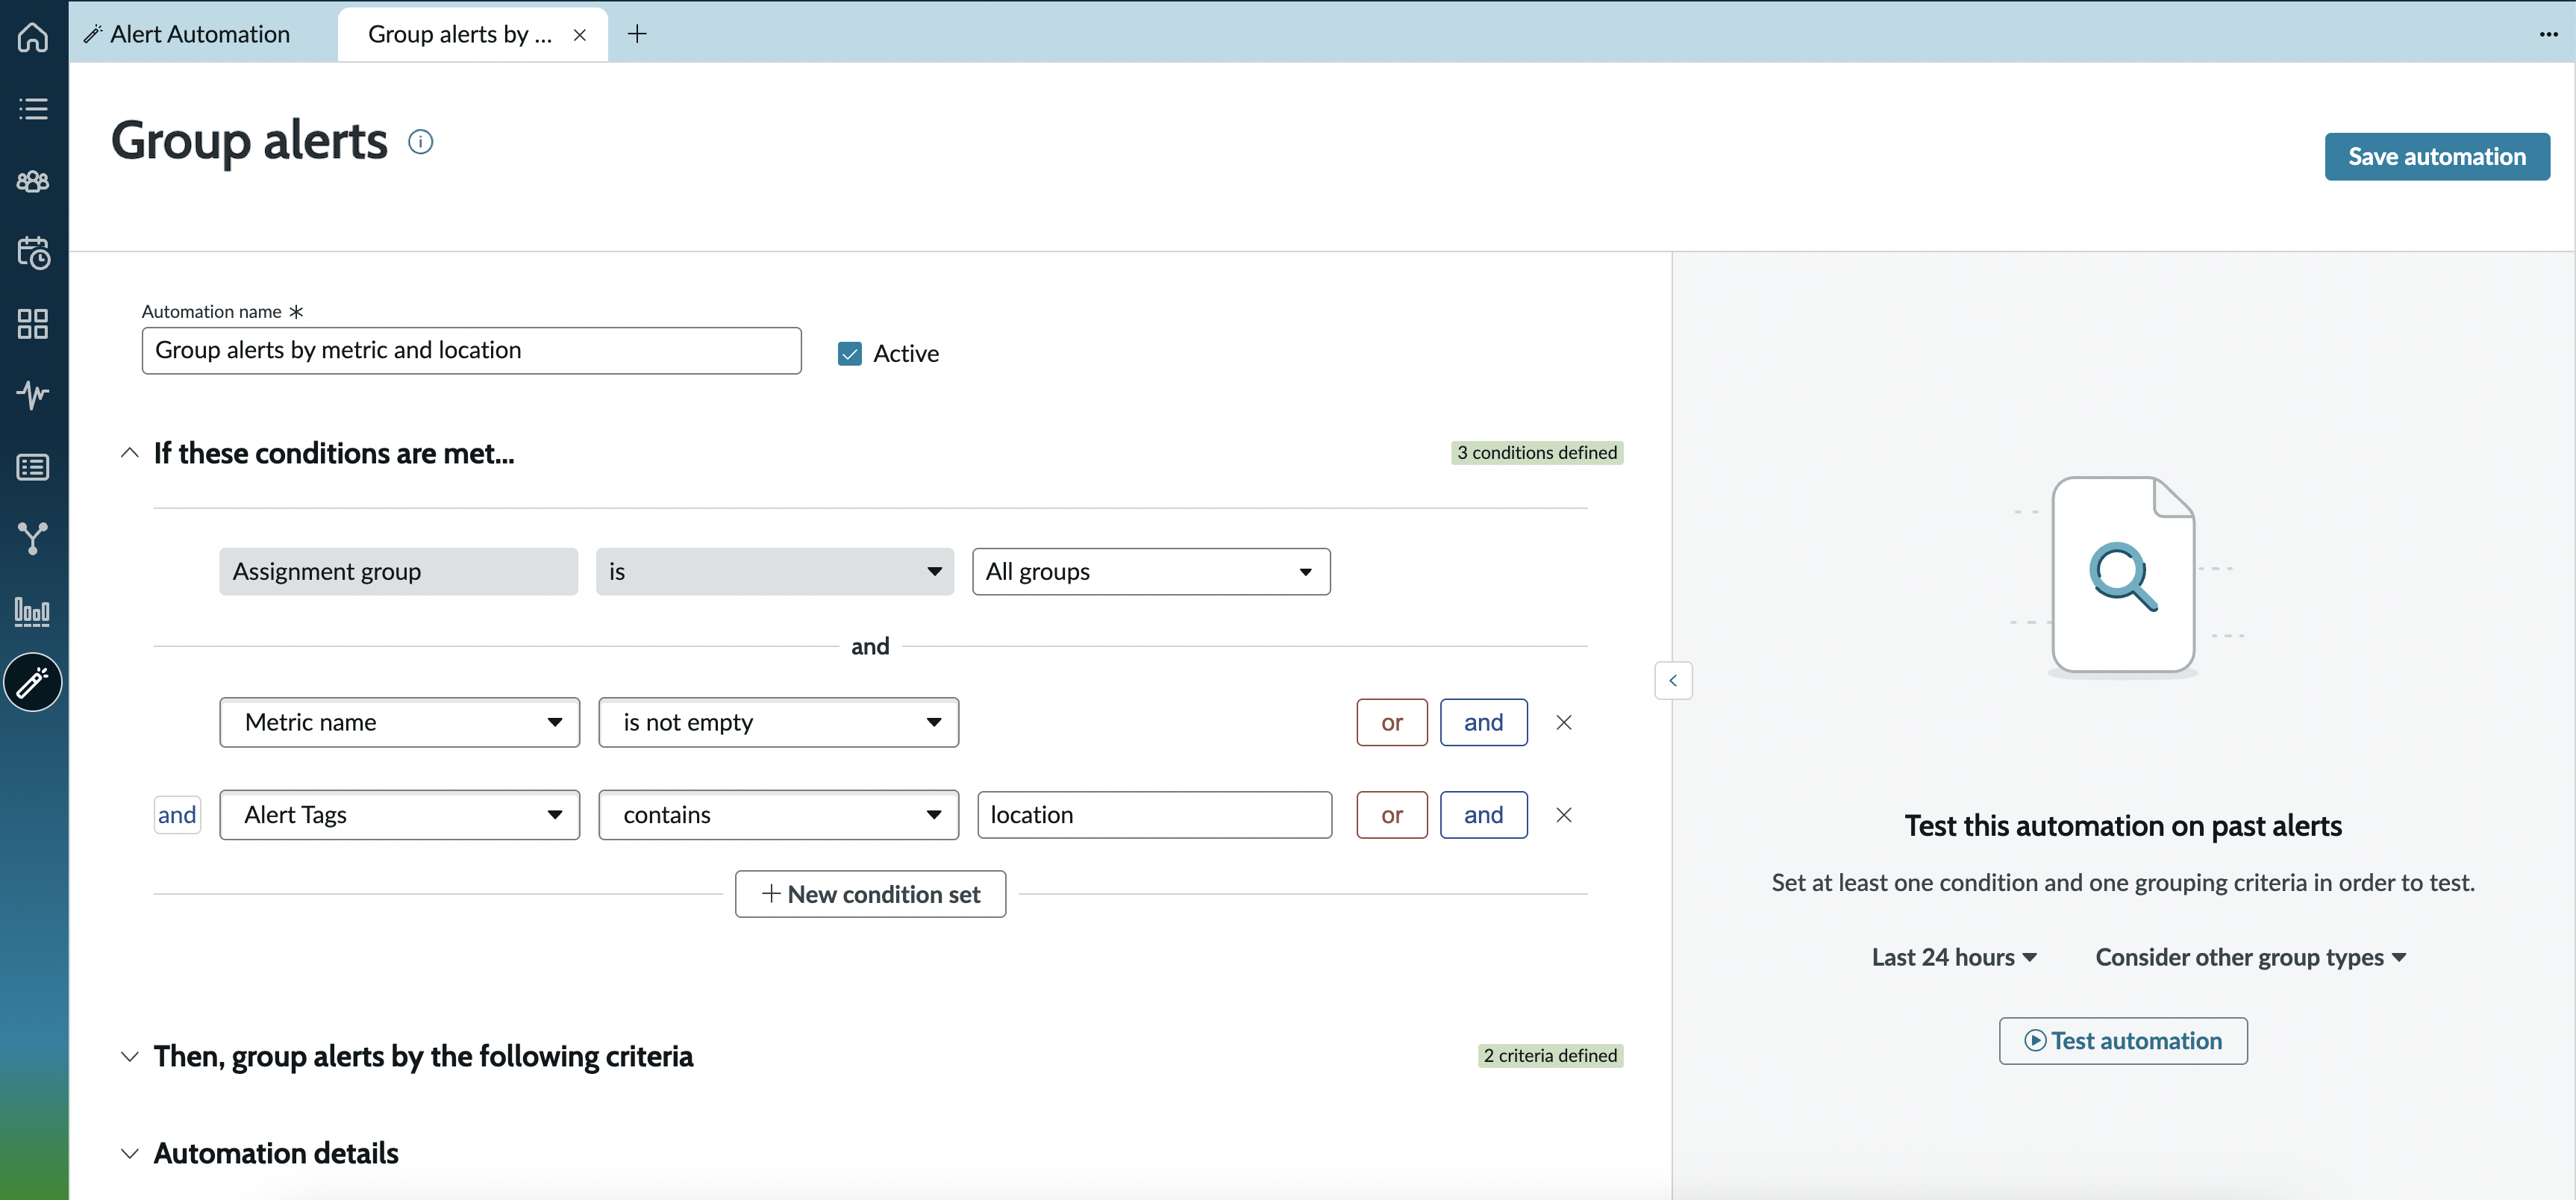Click the info icon beside Group alerts
2576x1200 pixels.
tap(421, 142)
